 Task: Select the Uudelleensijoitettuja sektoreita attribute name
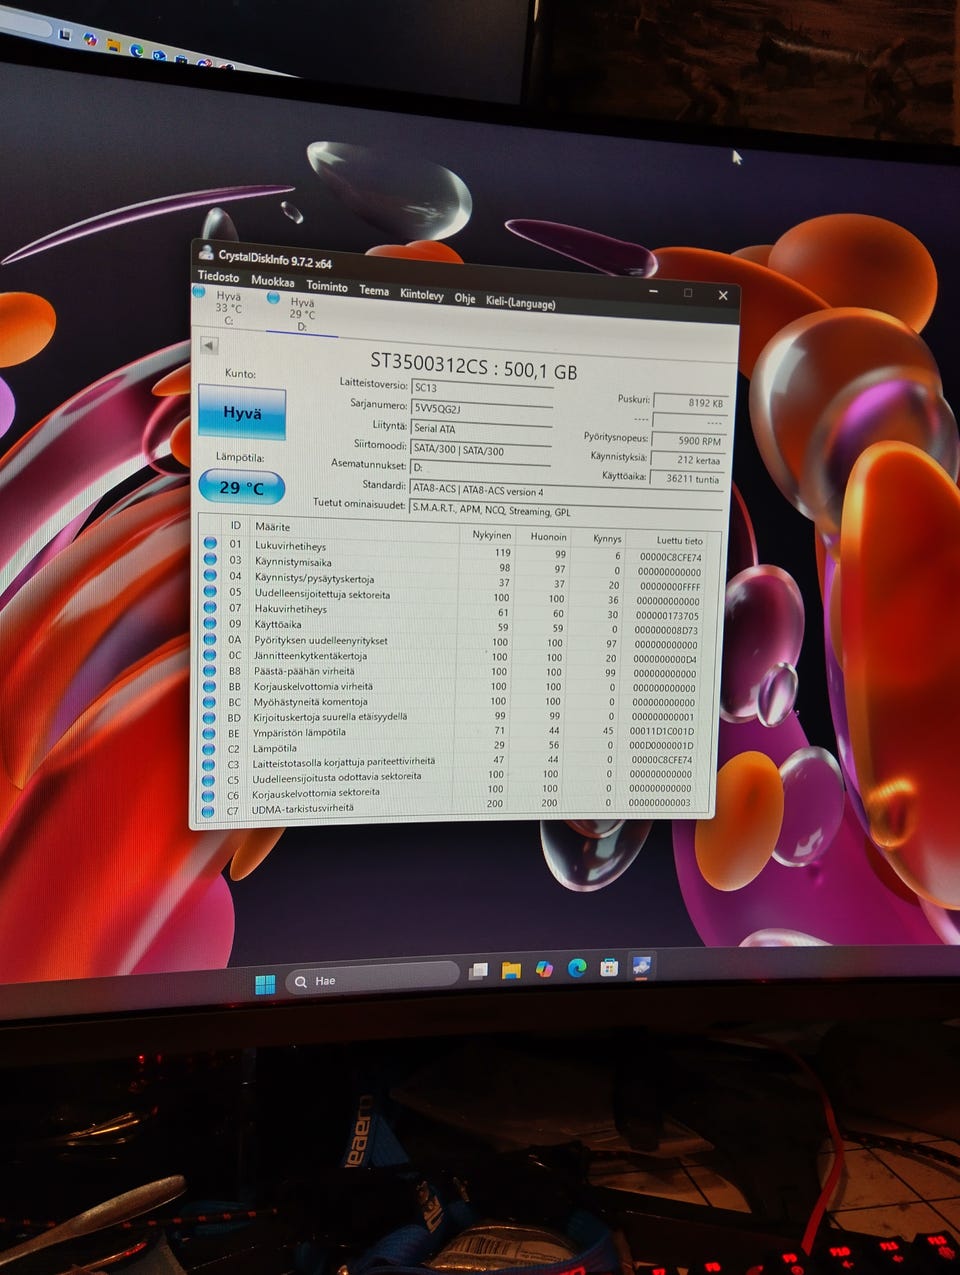[322, 594]
